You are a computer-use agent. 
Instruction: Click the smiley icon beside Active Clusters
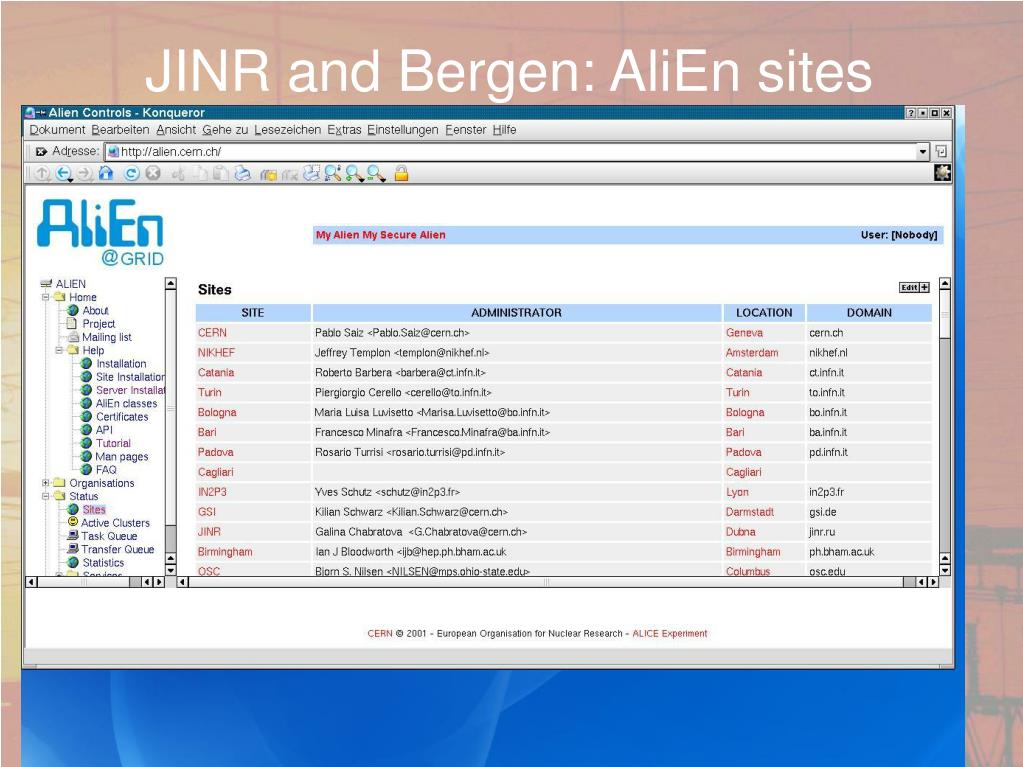pos(73,522)
